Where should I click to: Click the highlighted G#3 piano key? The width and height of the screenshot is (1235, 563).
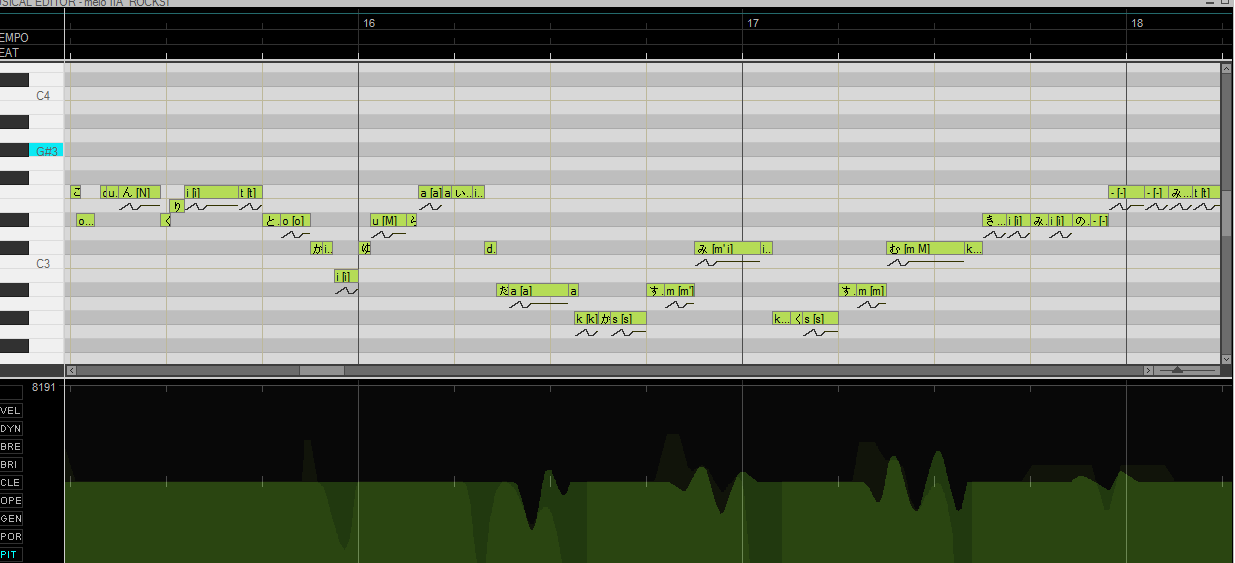[x=46, y=151]
